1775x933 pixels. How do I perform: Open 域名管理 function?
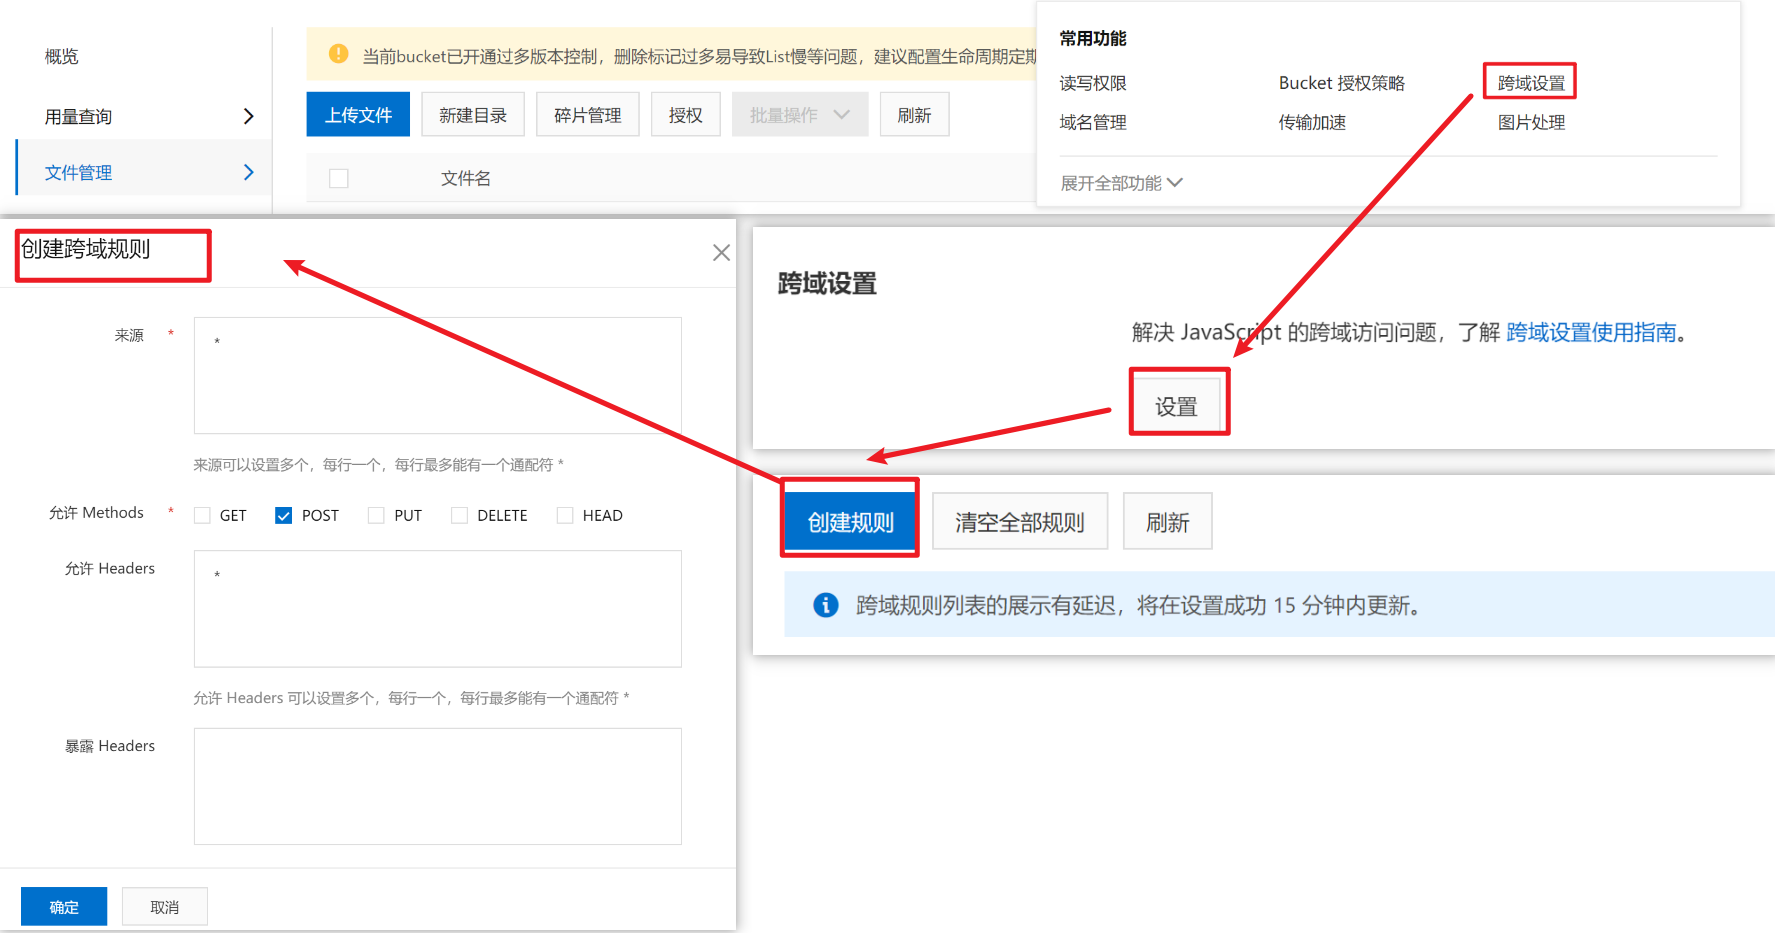coord(1093,122)
